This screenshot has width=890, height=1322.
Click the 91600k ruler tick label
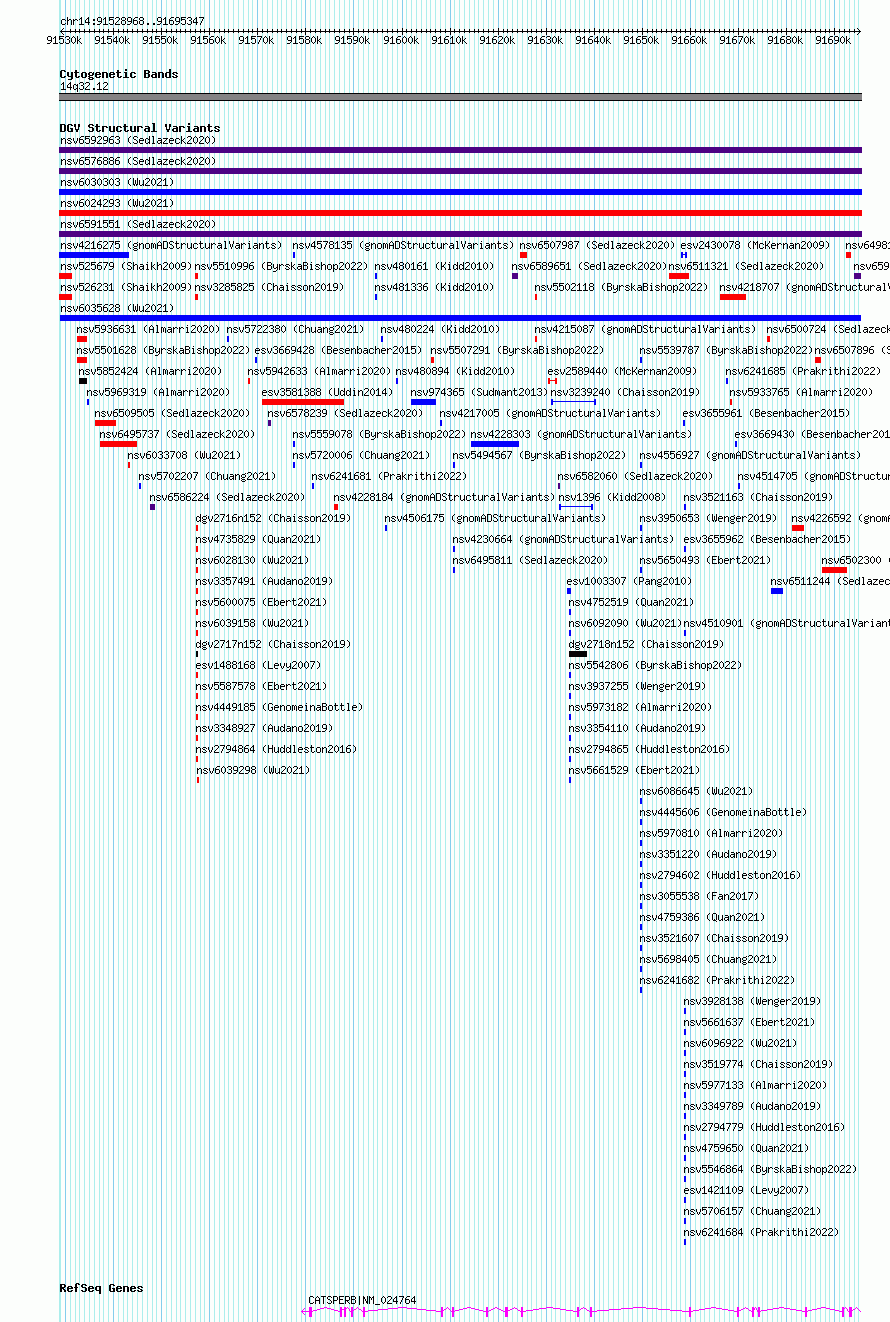[400, 40]
